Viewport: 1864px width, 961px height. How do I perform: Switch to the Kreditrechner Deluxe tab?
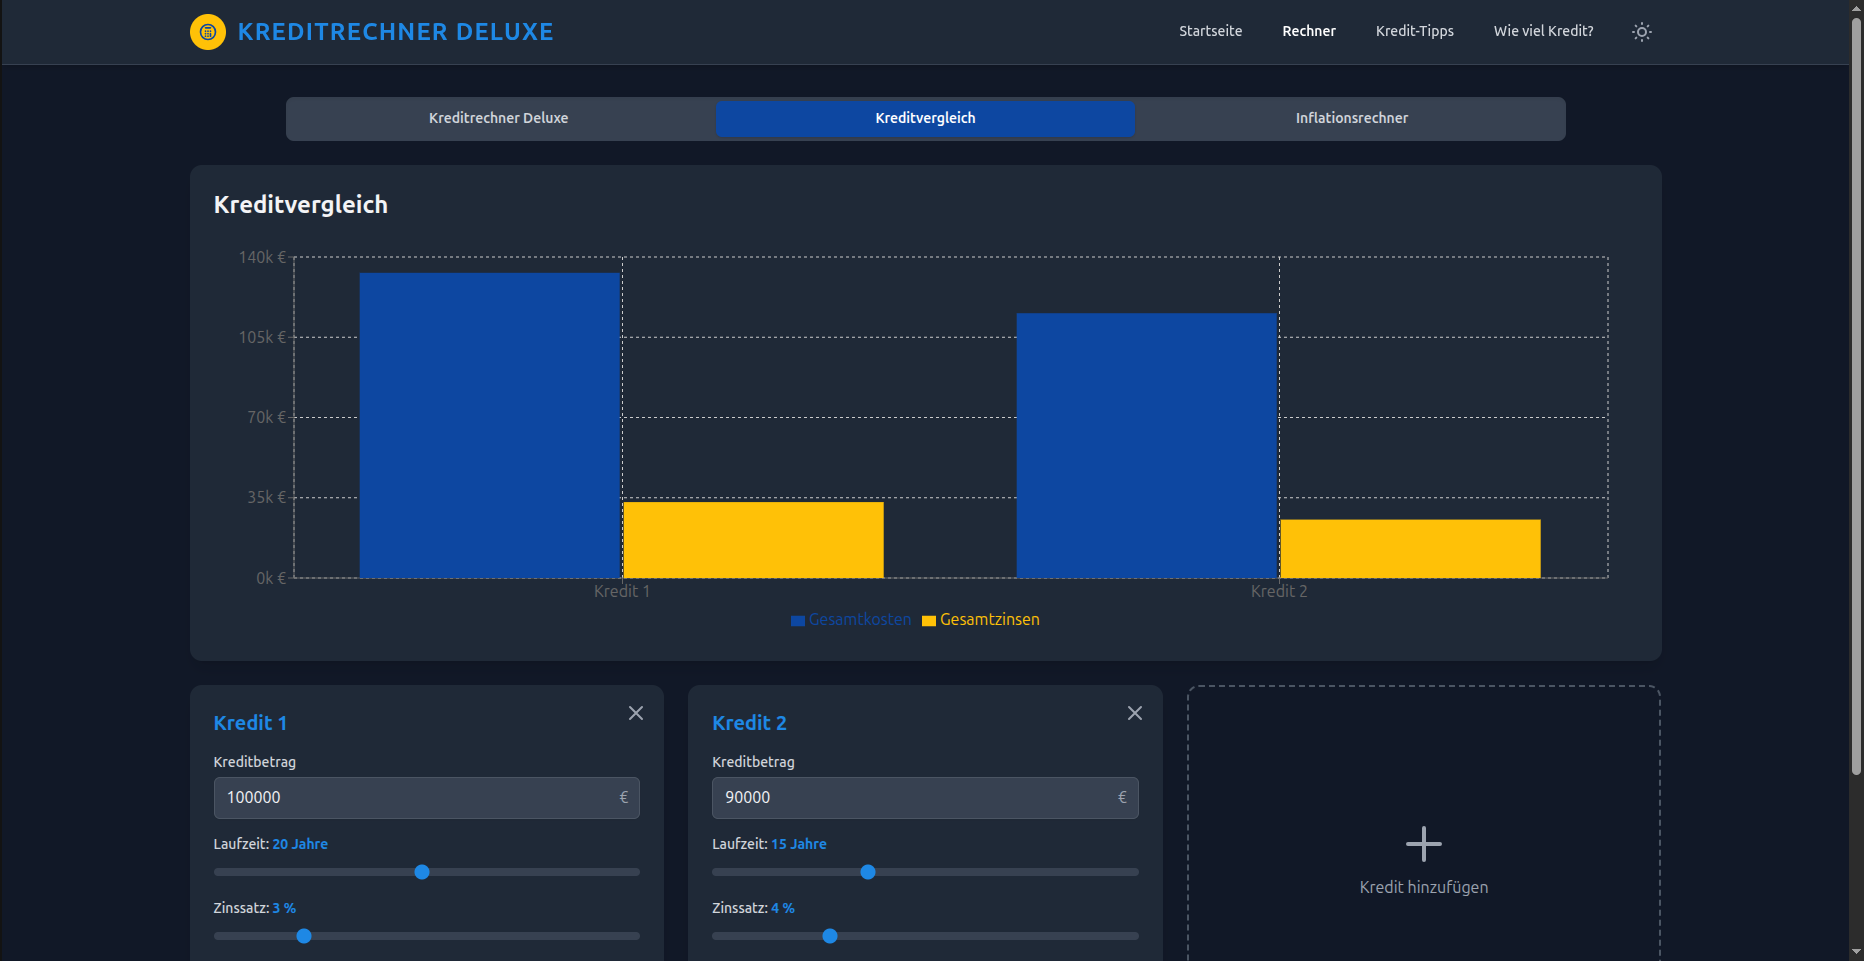tap(499, 118)
